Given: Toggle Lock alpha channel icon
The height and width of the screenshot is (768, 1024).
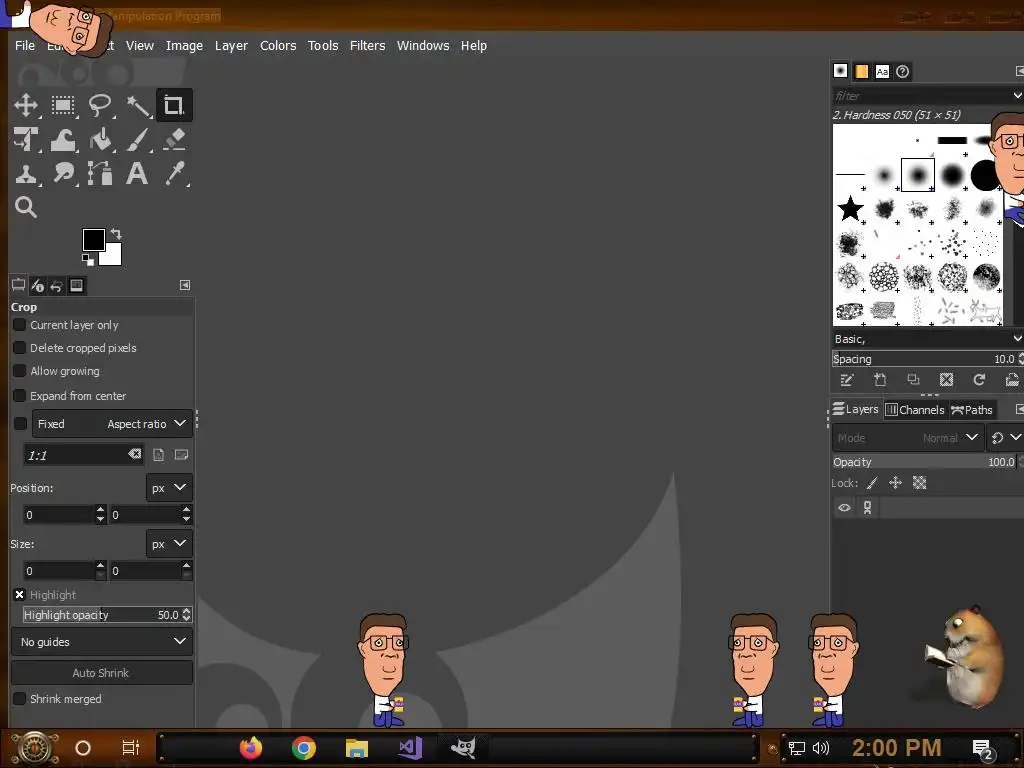Looking at the screenshot, I should [x=920, y=483].
